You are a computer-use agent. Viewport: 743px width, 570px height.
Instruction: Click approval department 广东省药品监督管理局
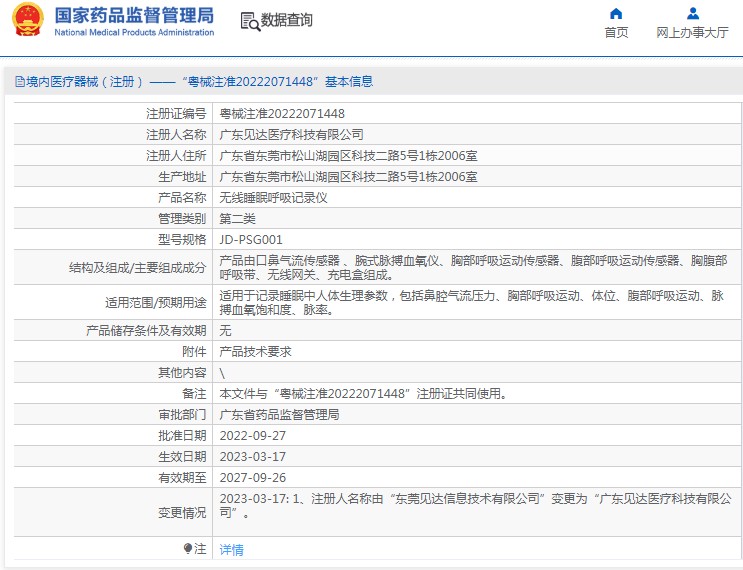[x=279, y=414]
